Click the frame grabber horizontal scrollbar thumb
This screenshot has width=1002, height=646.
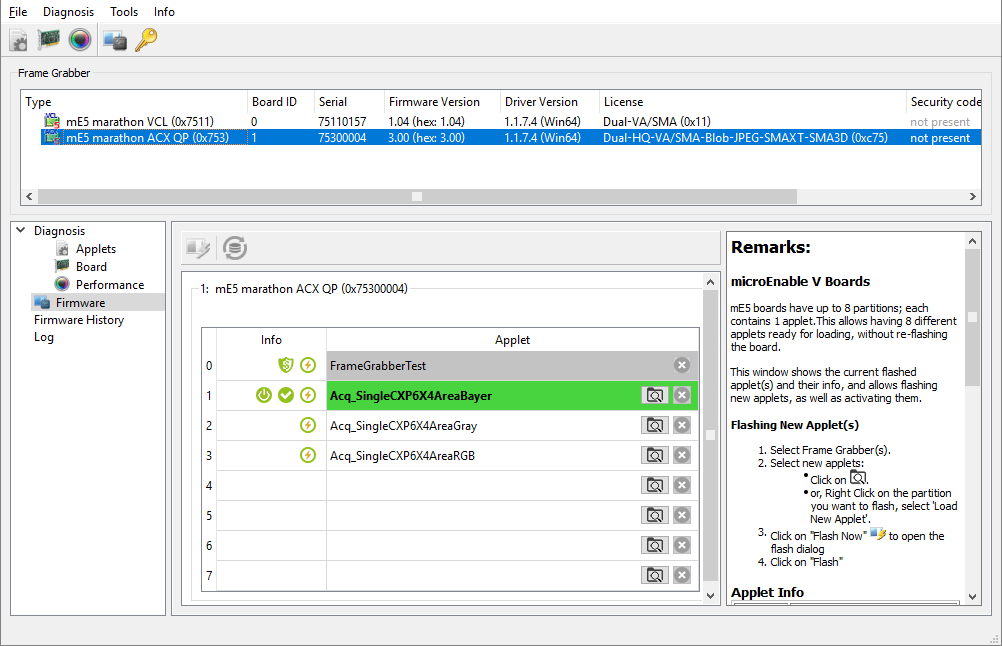[x=417, y=197]
